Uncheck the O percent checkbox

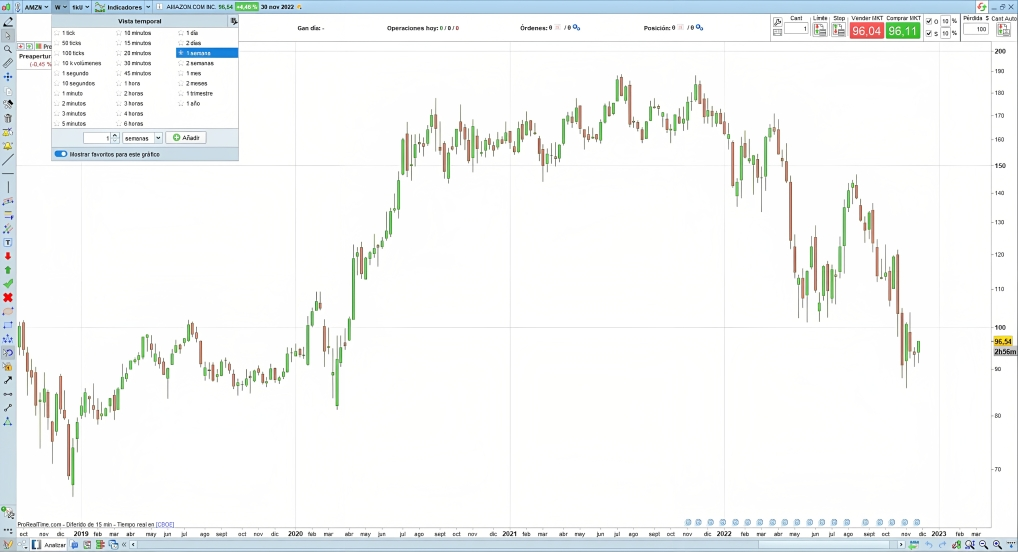tap(928, 21)
